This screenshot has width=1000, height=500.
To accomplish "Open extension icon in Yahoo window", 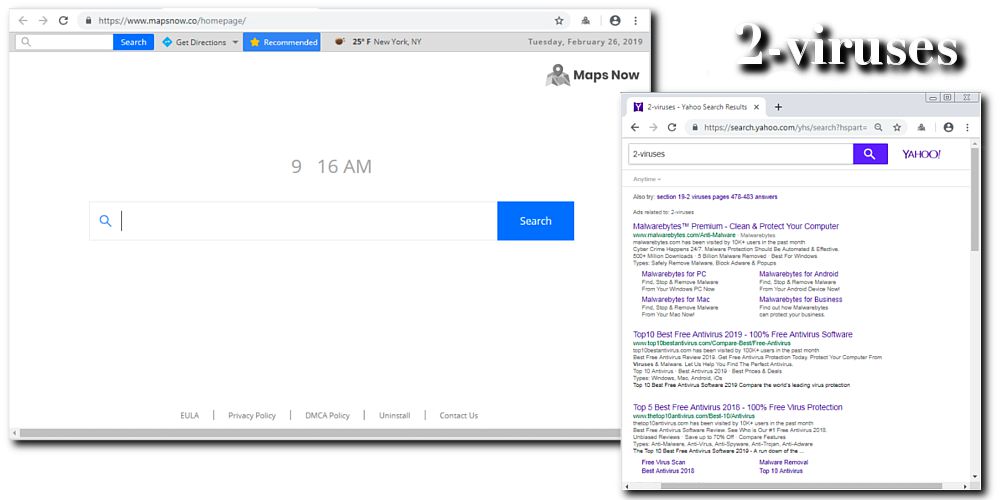I will pyautogui.click(x=921, y=128).
